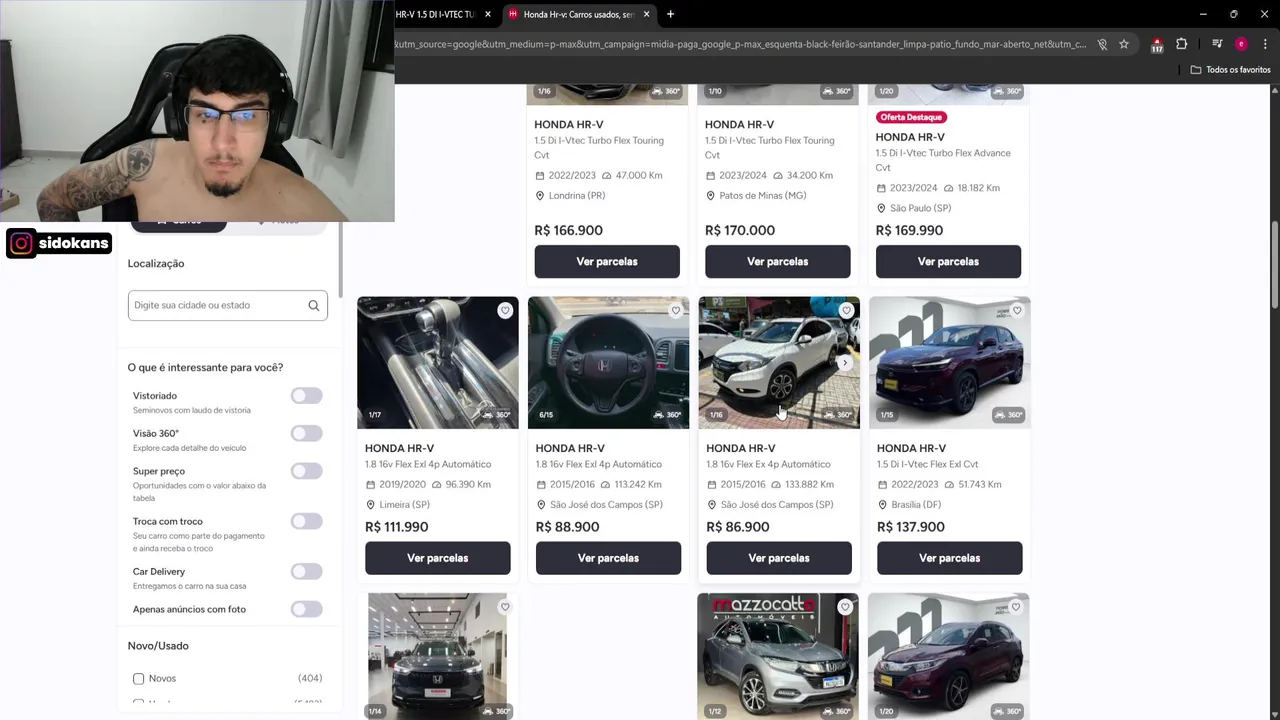Click the Novo/Usado section heading
1280x720 pixels.
click(x=158, y=646)
